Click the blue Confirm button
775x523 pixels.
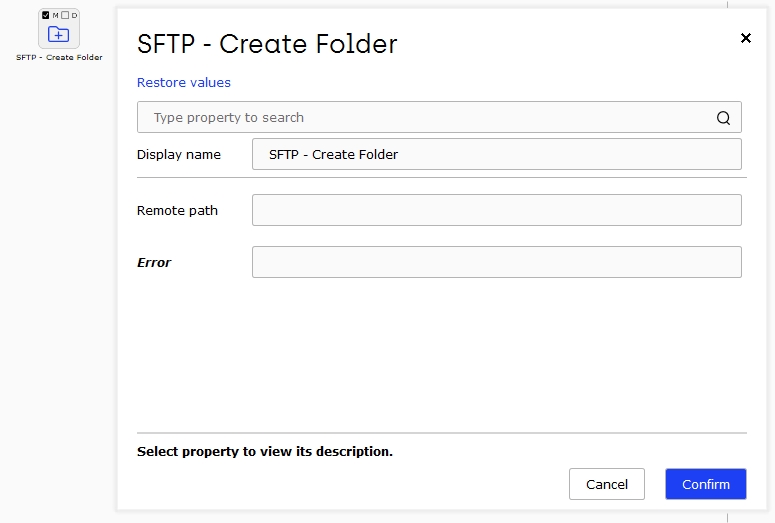pyautogui.click(x=706, y=484)
